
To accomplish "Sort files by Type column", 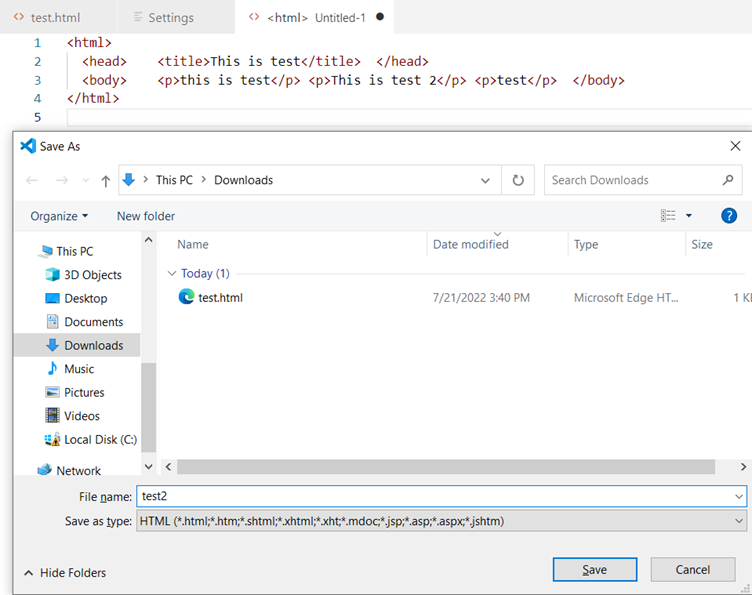I will click(x=586, y=245).
